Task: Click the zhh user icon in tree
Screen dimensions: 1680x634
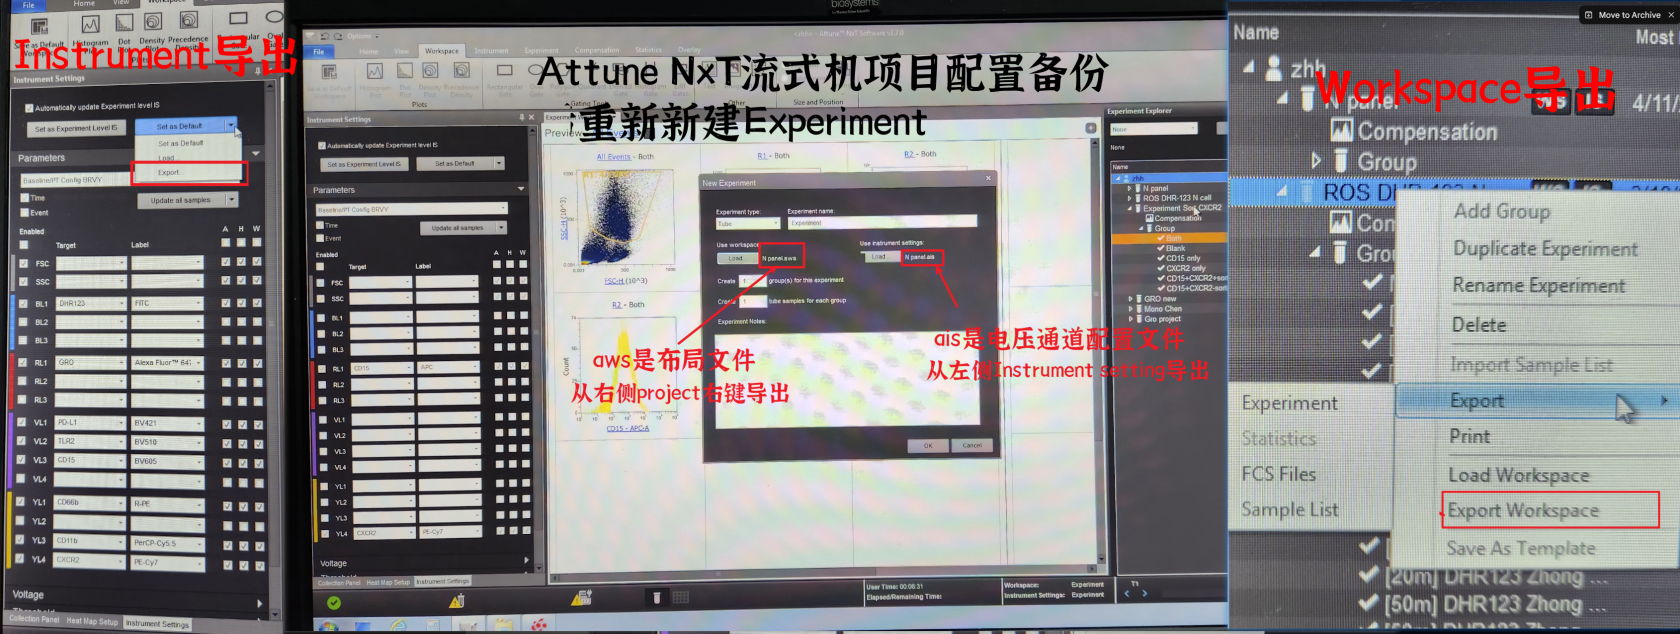Action: coord(1273,68)
